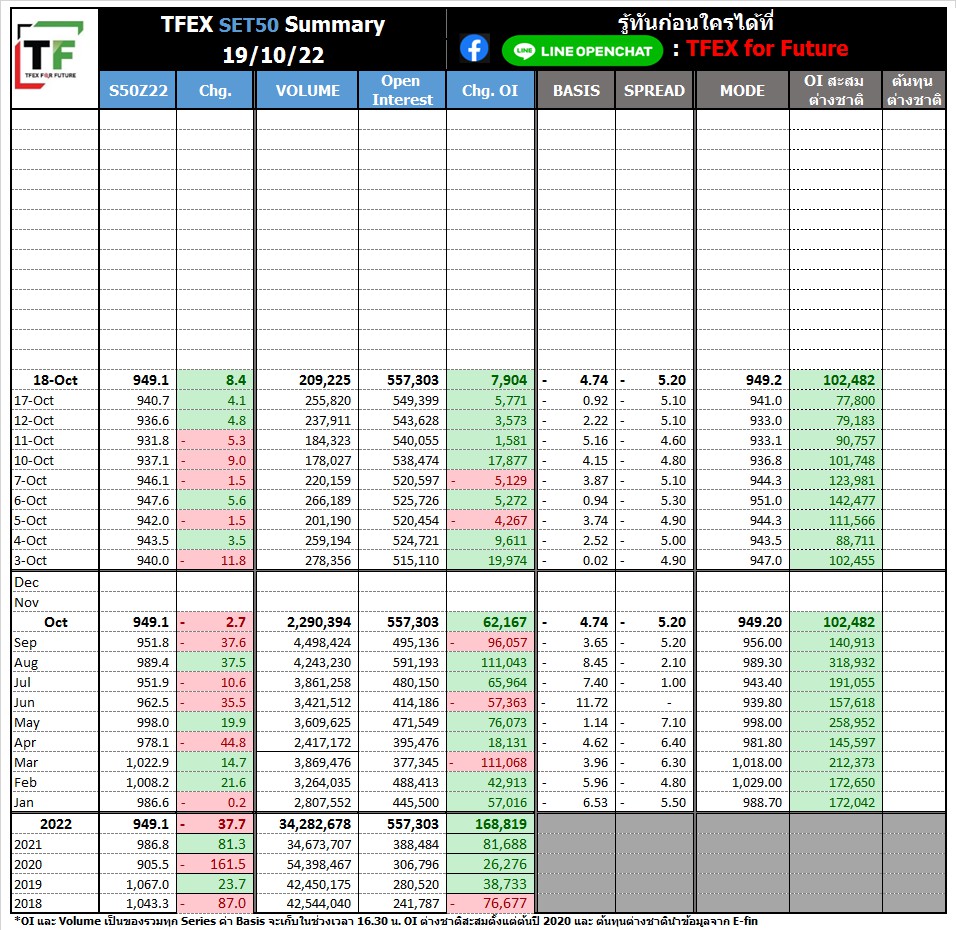
Task: Click the 2018 Chg. OI '76,677'
Action: coord(505,904)
